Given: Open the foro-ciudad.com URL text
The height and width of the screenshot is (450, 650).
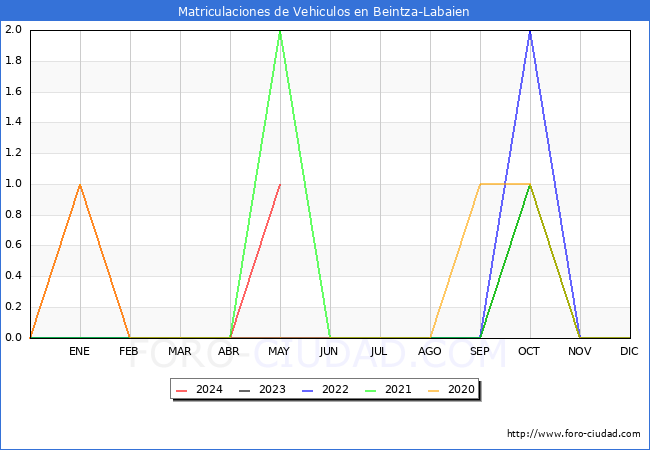Looking at the screenshot, I should click(574, 434).
